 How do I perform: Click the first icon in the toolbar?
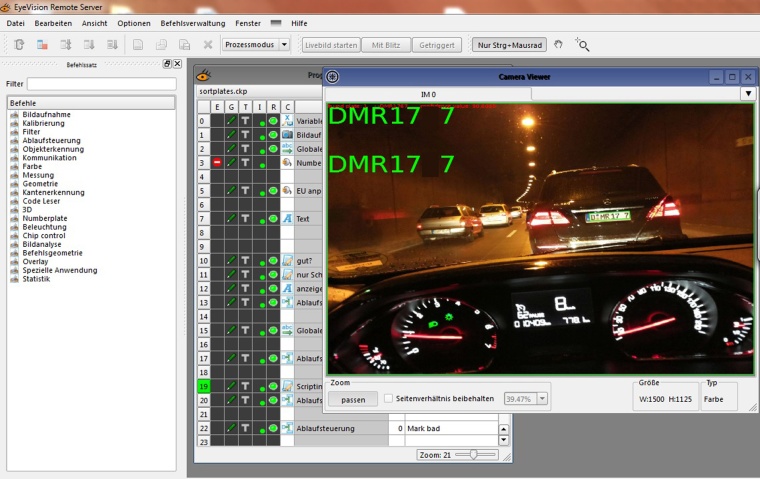click(x=19, y=45)
